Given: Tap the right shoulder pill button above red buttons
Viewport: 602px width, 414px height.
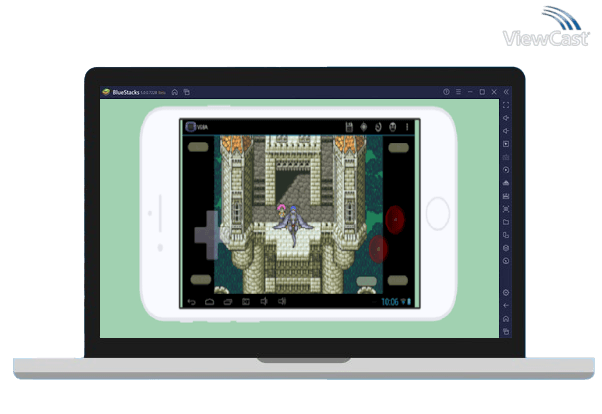Looking at the screenshot, I should [x=398, y=148].
